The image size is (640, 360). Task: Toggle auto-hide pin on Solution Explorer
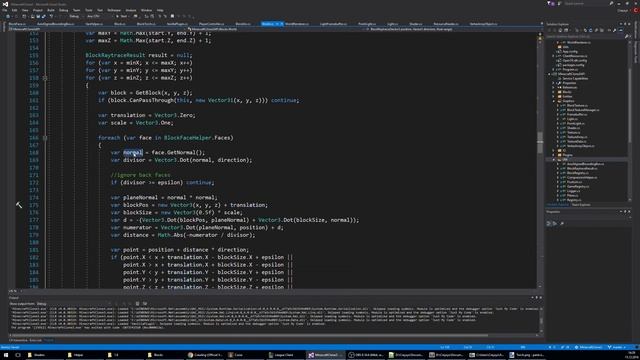(625, 24)
